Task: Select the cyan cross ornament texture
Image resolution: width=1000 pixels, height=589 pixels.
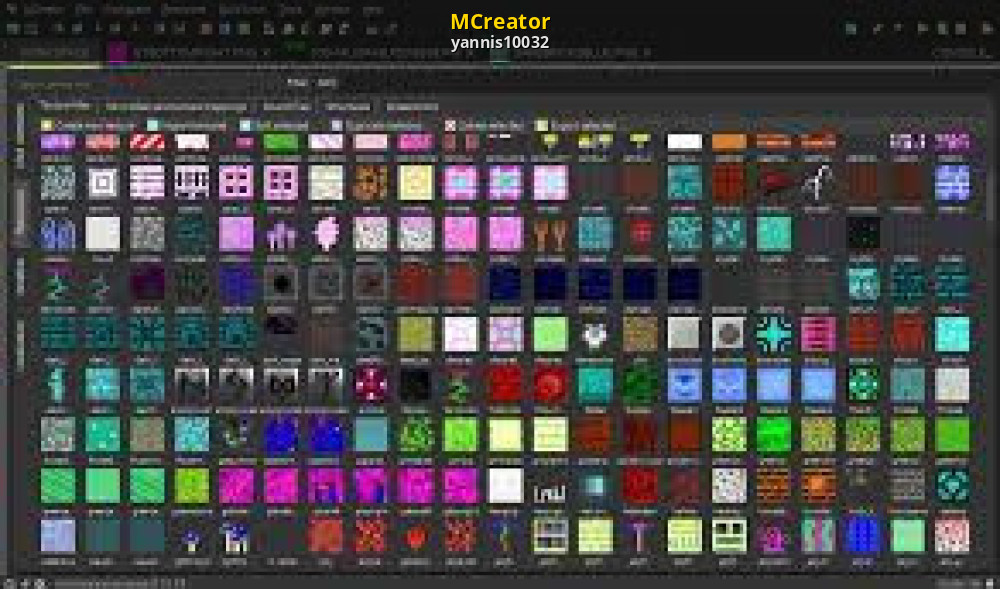Action: pos(773,334)
